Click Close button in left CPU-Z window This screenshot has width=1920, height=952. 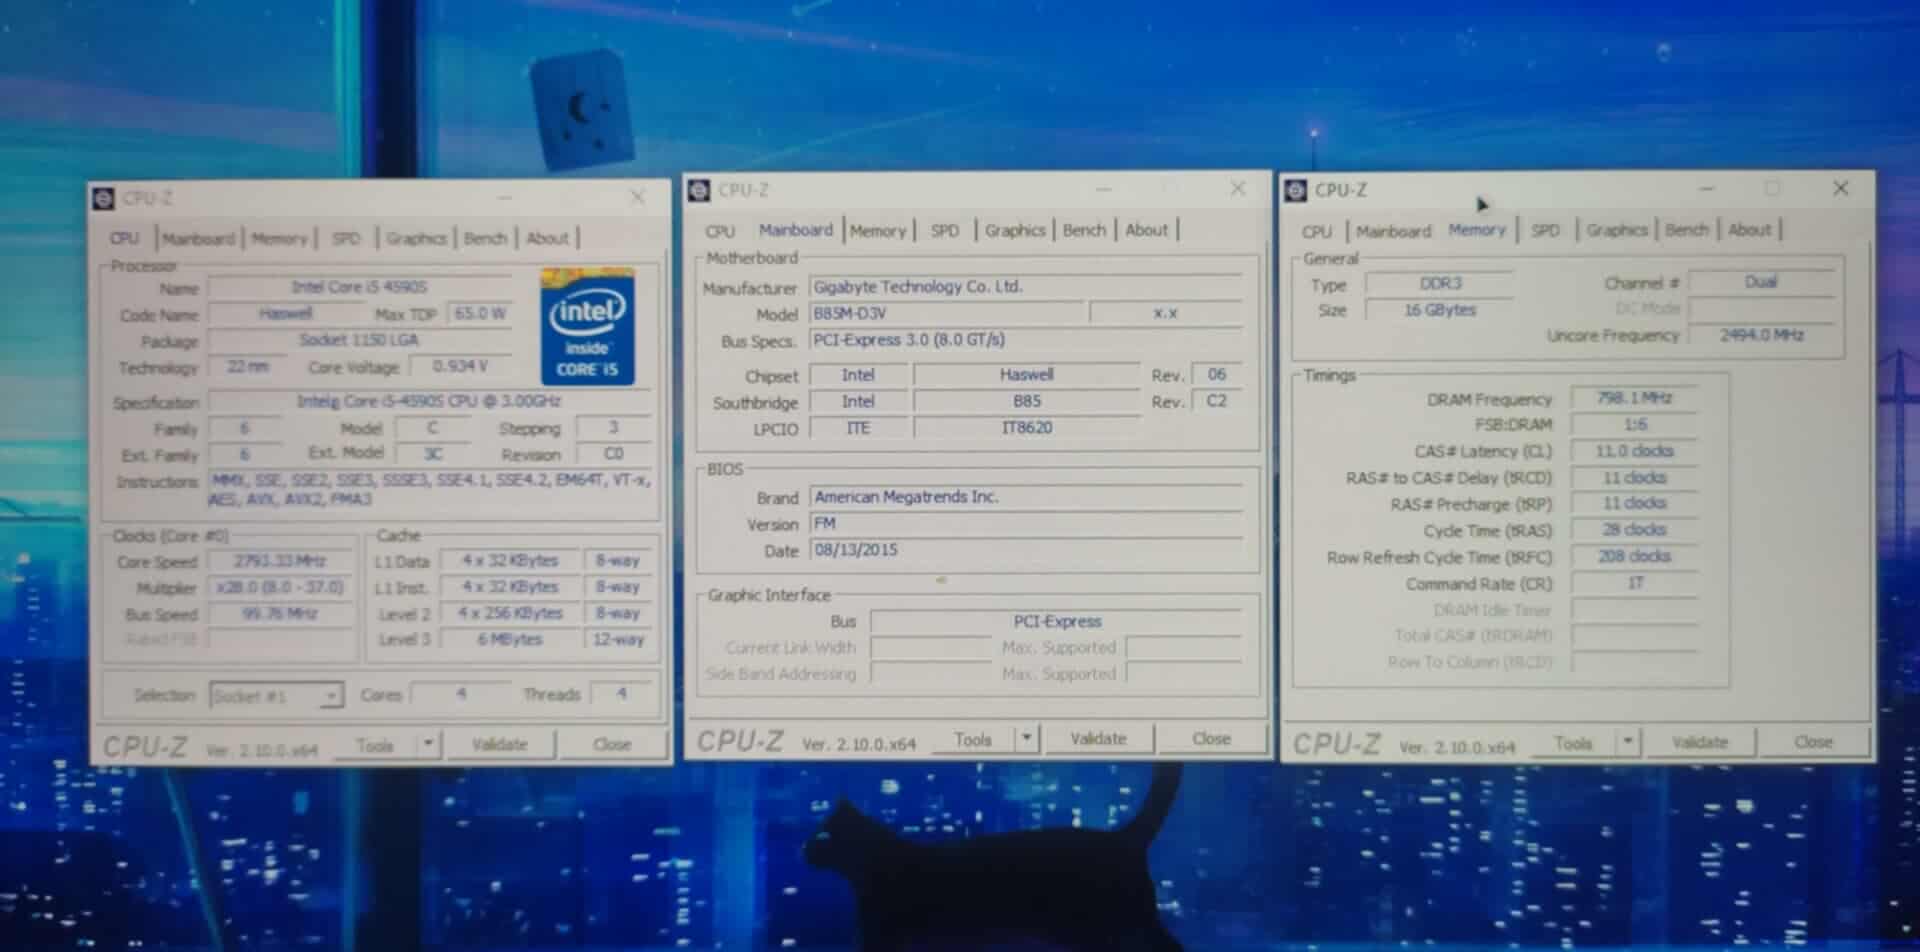612,744
